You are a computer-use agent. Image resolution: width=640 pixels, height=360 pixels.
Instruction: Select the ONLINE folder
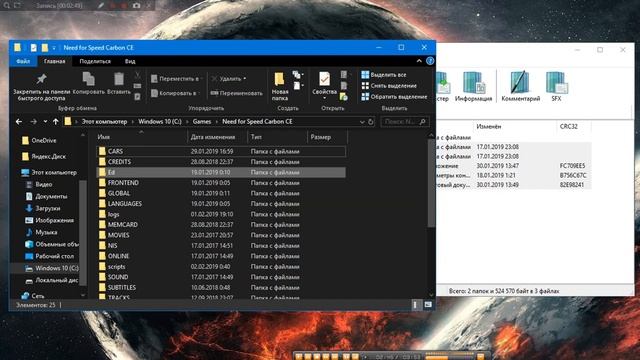pos(221,256)
